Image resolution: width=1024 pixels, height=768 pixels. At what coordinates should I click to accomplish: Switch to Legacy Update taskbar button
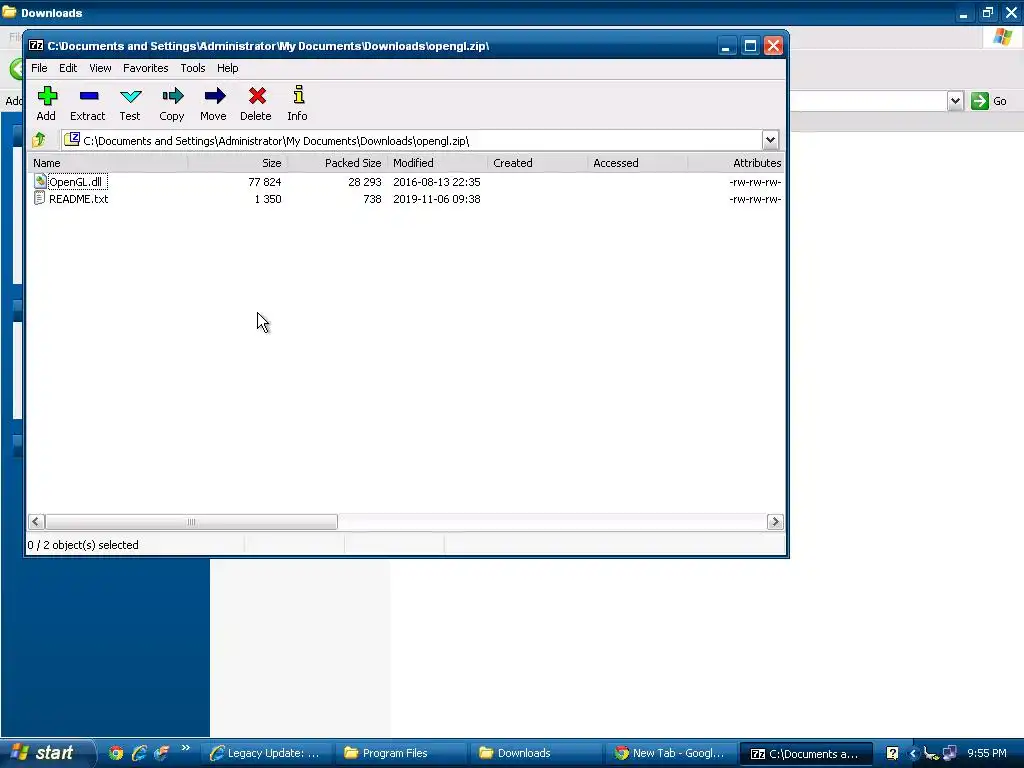pos(266,753)
